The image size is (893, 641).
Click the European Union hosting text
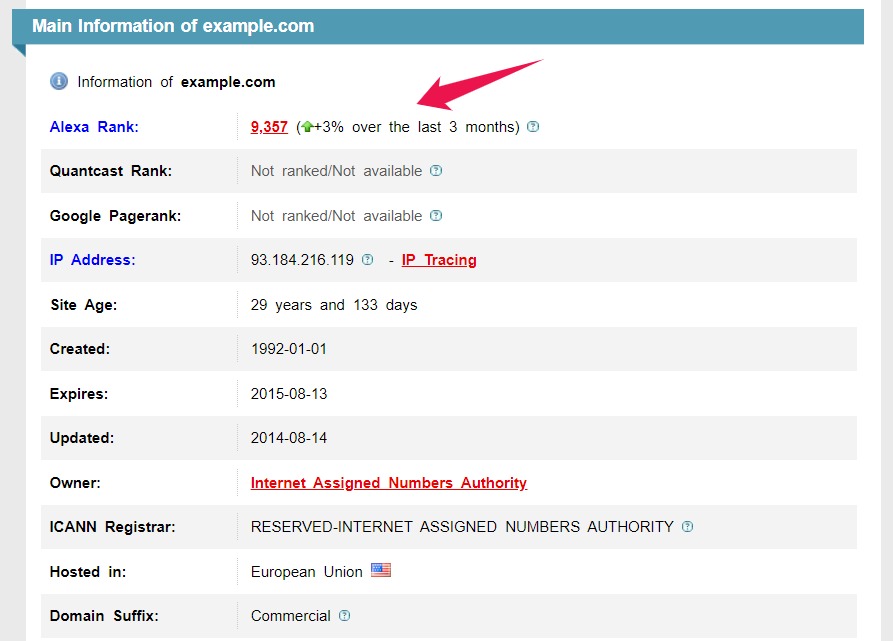pos(306,572)
